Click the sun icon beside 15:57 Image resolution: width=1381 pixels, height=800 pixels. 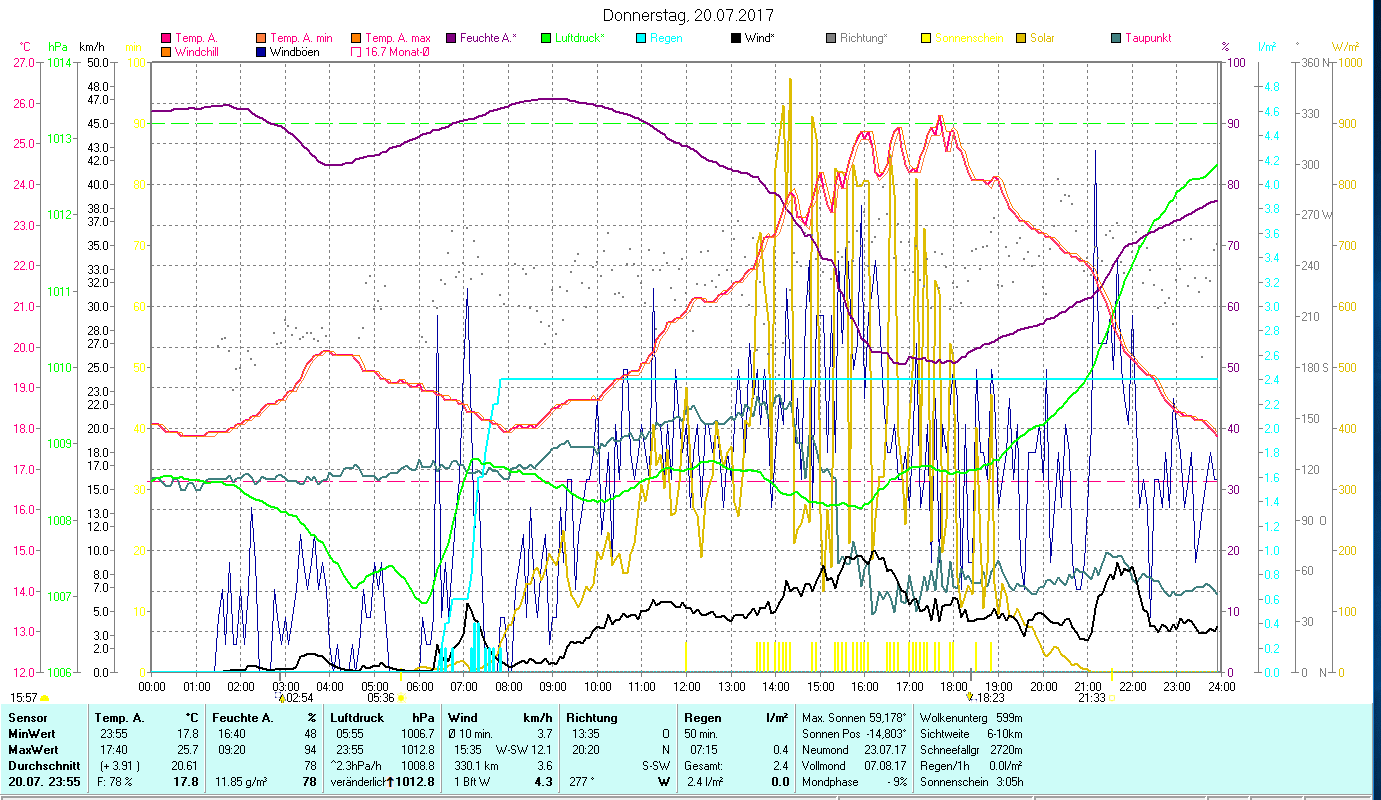[x=44, y=698]
